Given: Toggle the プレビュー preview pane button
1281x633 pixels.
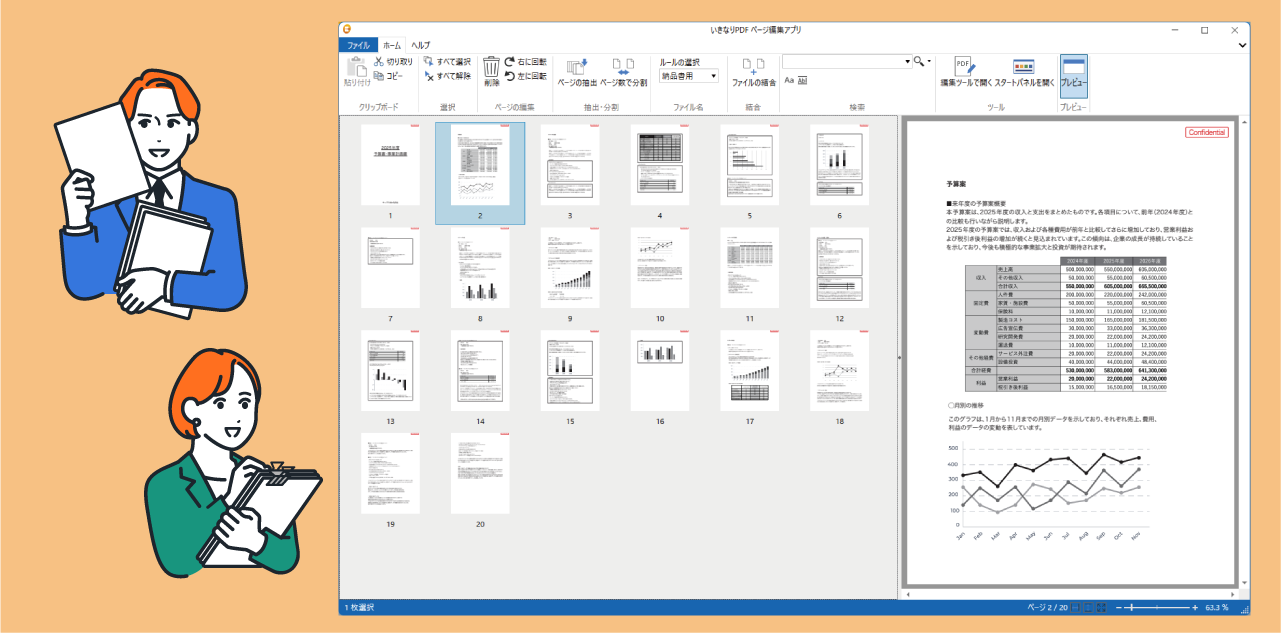Looking at the screenshot, I should point(1073,70).
